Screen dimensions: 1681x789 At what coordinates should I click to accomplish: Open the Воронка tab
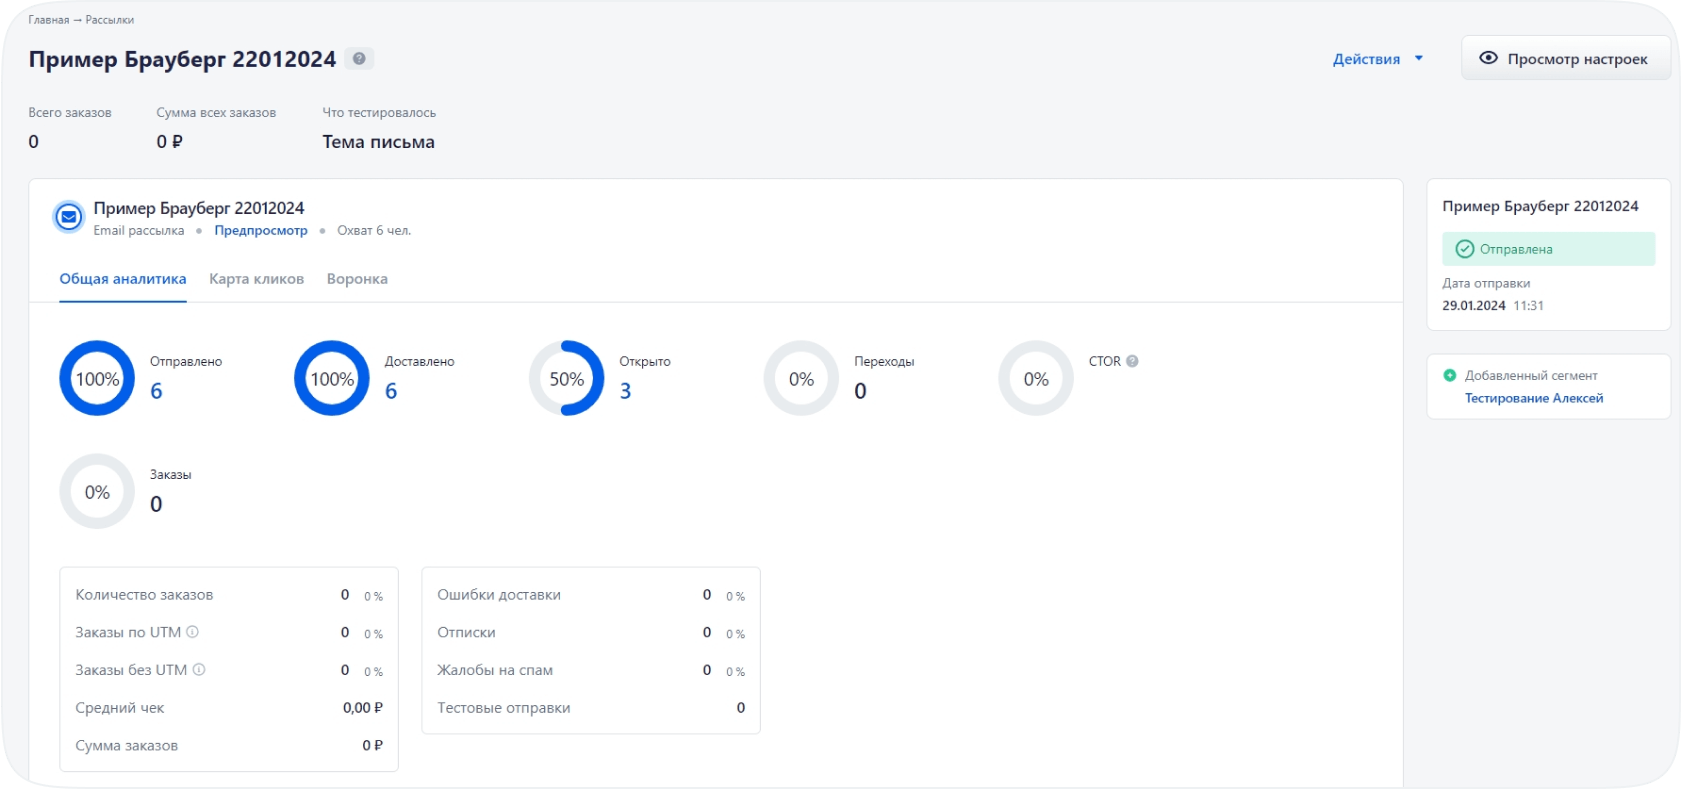[x=357, y=279]
